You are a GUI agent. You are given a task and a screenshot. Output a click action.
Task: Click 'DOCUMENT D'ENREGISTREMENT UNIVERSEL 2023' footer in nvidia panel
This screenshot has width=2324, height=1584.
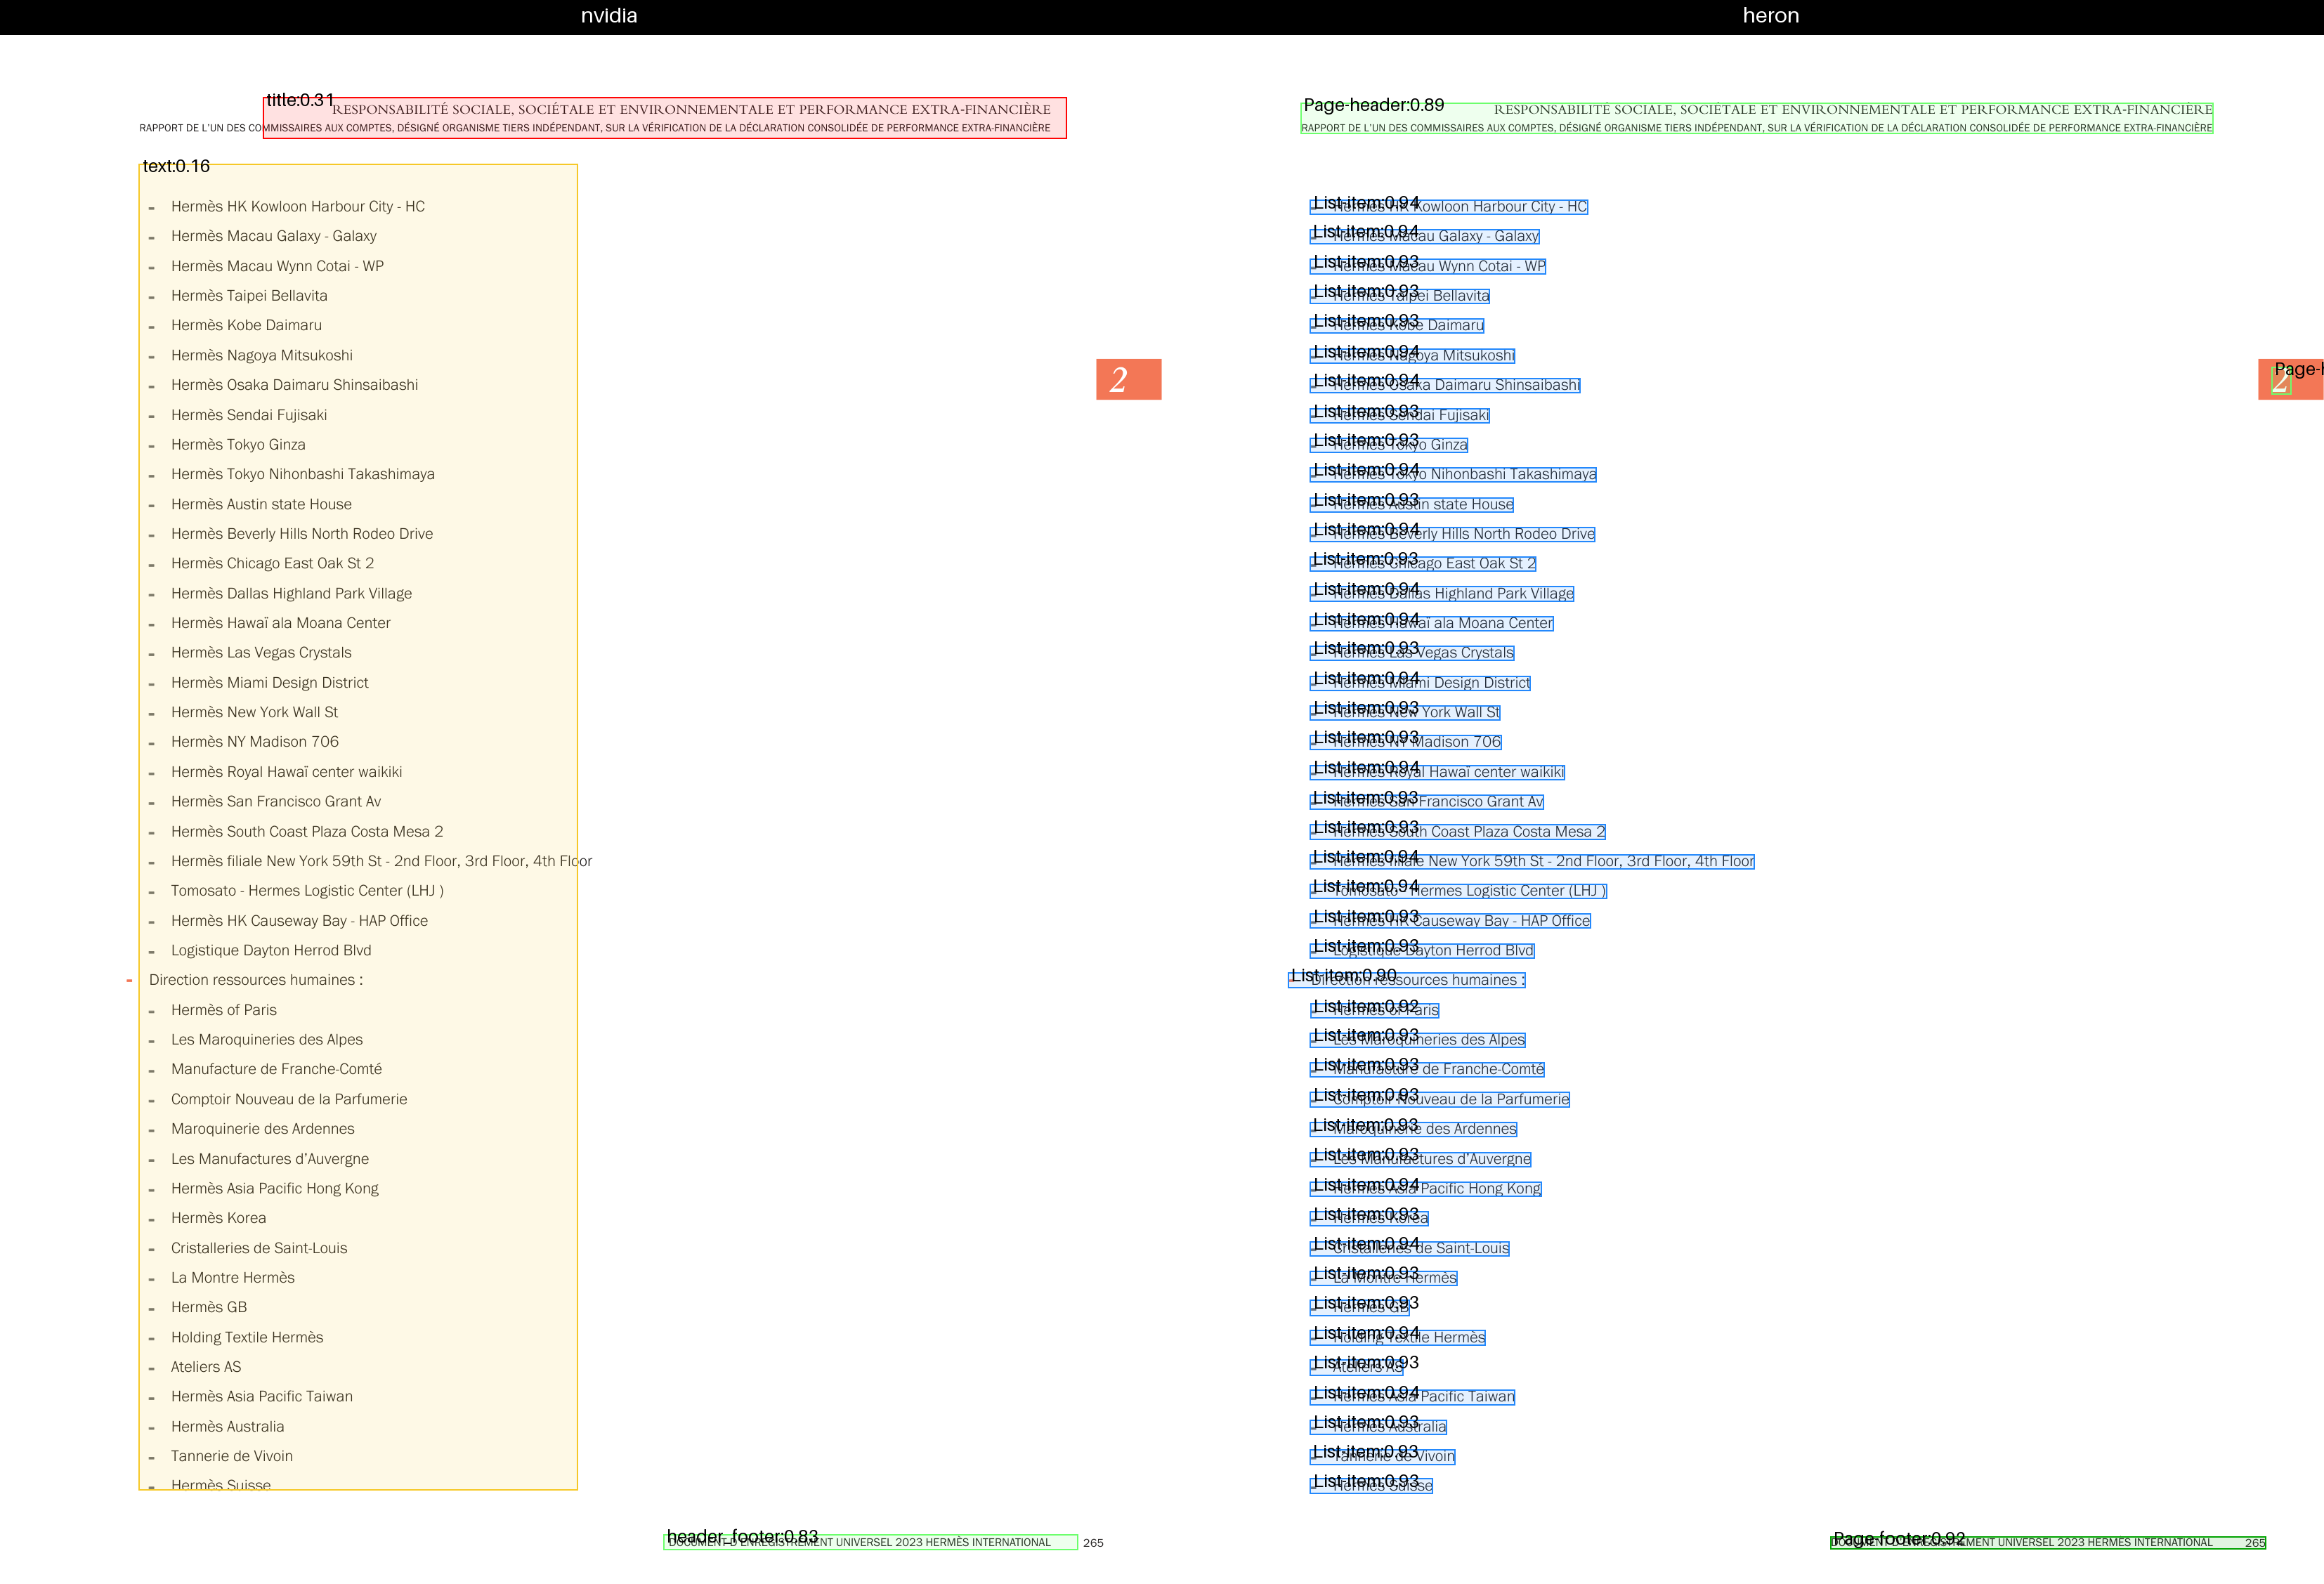(859, 1542)
